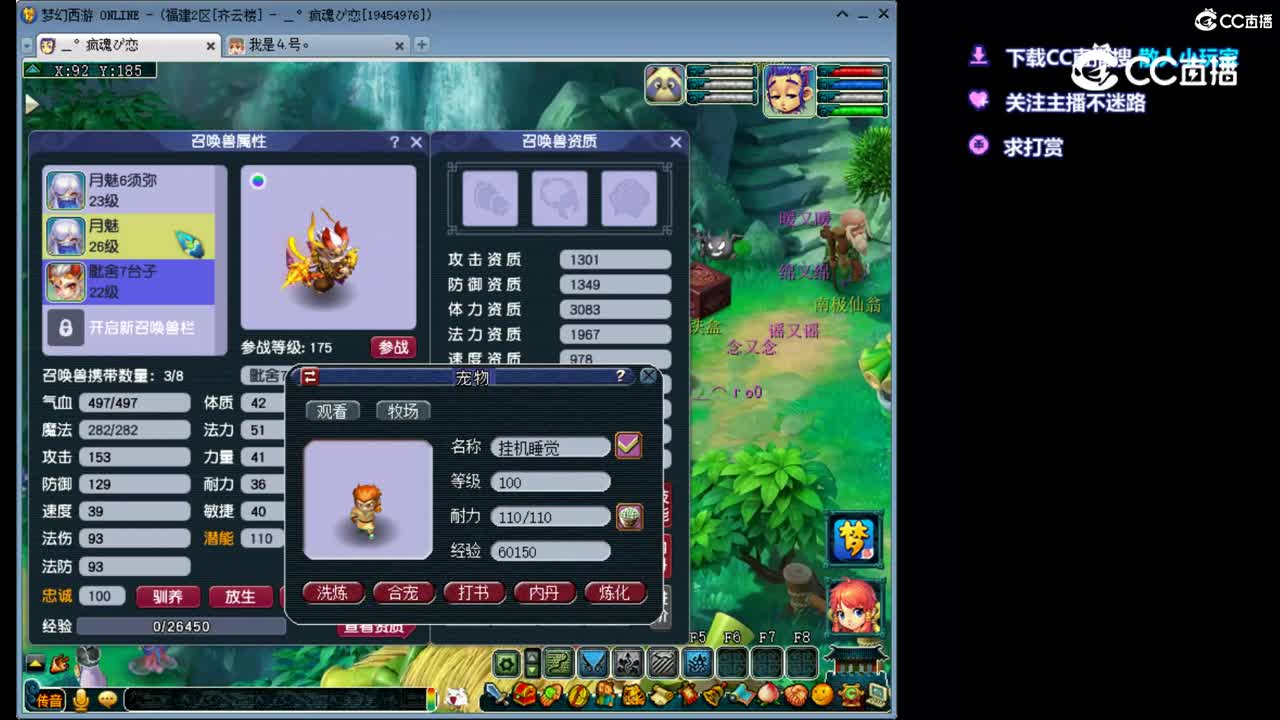Image resolution: width=1280 pixels, height=720 pixels.
Task: Select the gray slash-stripes skill slot
Action: (663, 662)
